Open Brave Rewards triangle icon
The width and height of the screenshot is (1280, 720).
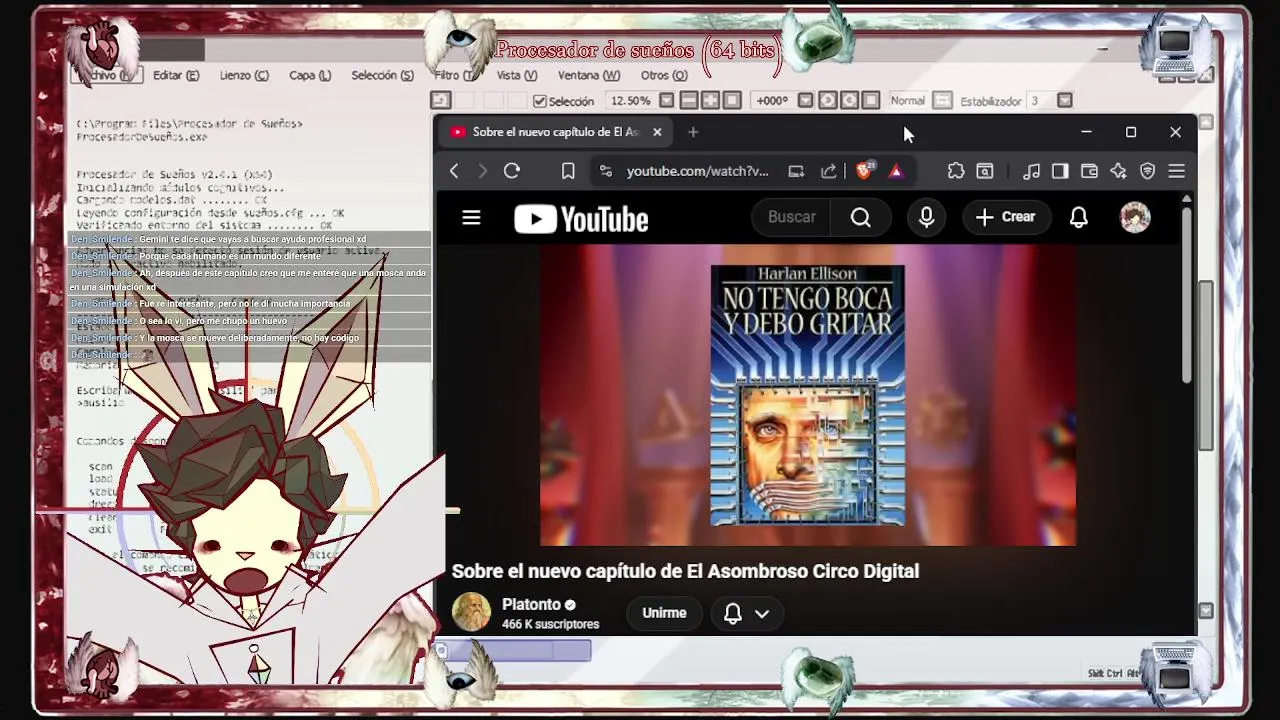coord(896,171)
